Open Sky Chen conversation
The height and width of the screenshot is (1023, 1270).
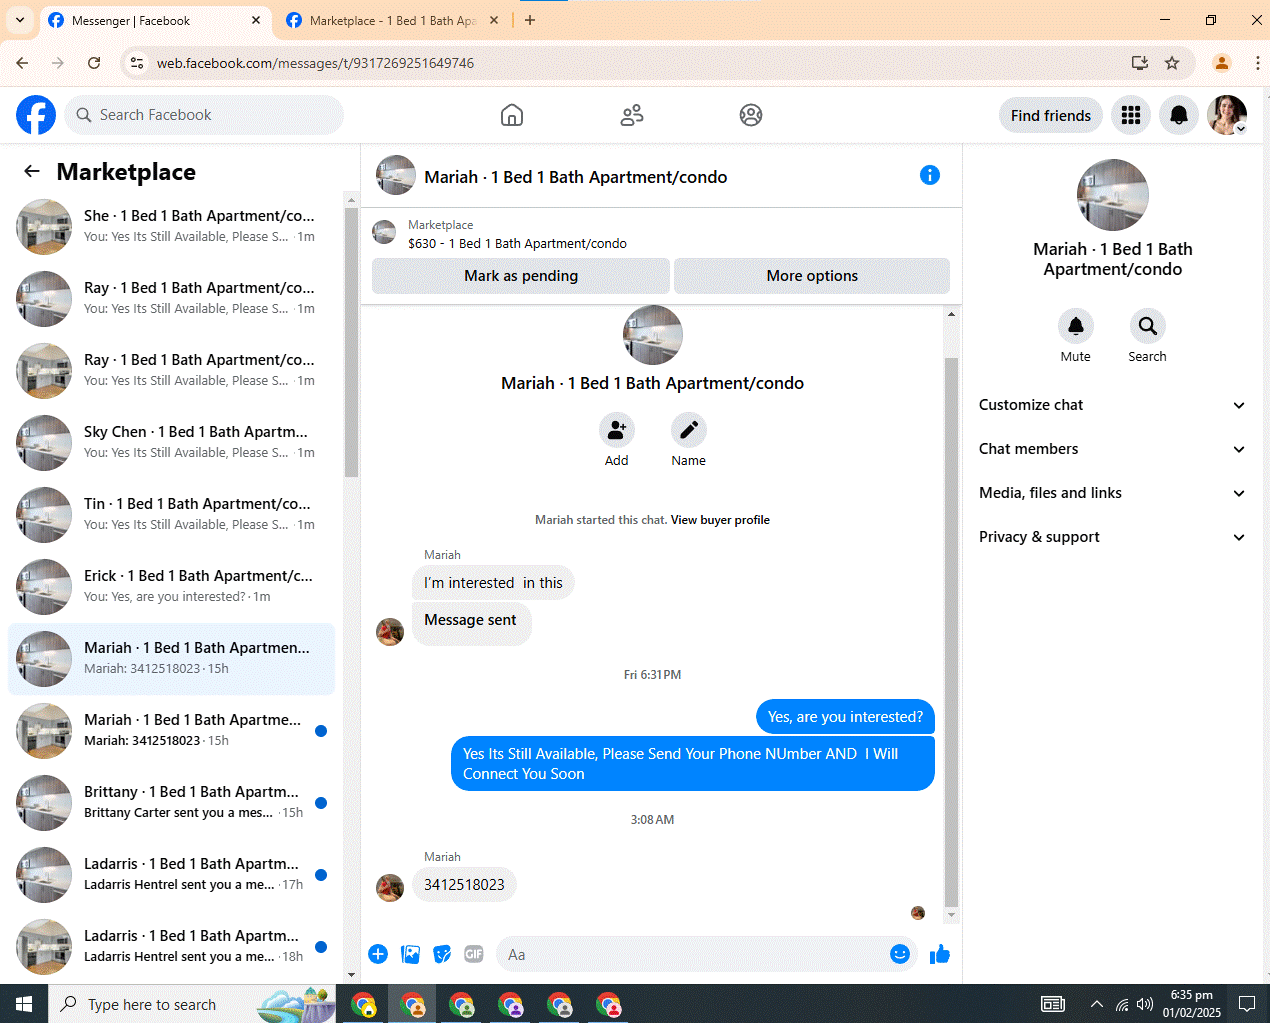(172, 443)
